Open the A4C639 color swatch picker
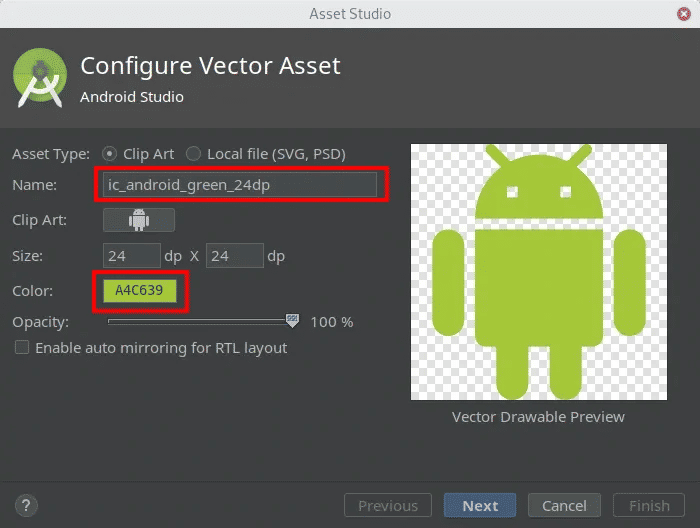Viewport: 700px width, 528px height. click(140, 291)
